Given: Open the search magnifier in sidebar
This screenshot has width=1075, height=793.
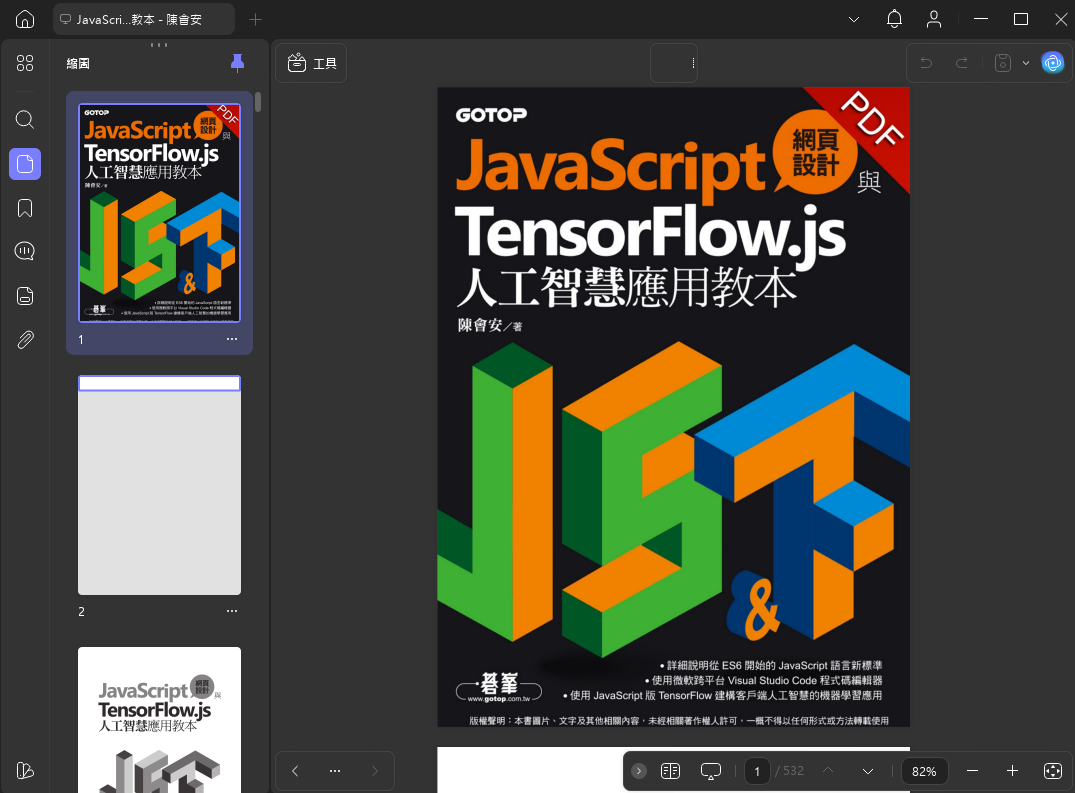Looking at the screenshot, I should (25, 119).
